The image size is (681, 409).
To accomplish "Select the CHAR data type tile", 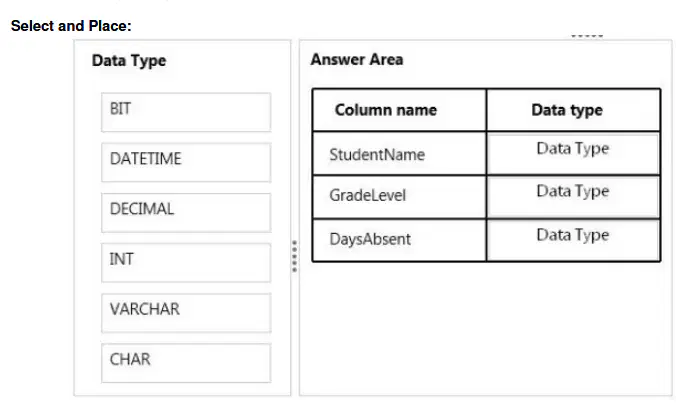I will tap(186, 363).
